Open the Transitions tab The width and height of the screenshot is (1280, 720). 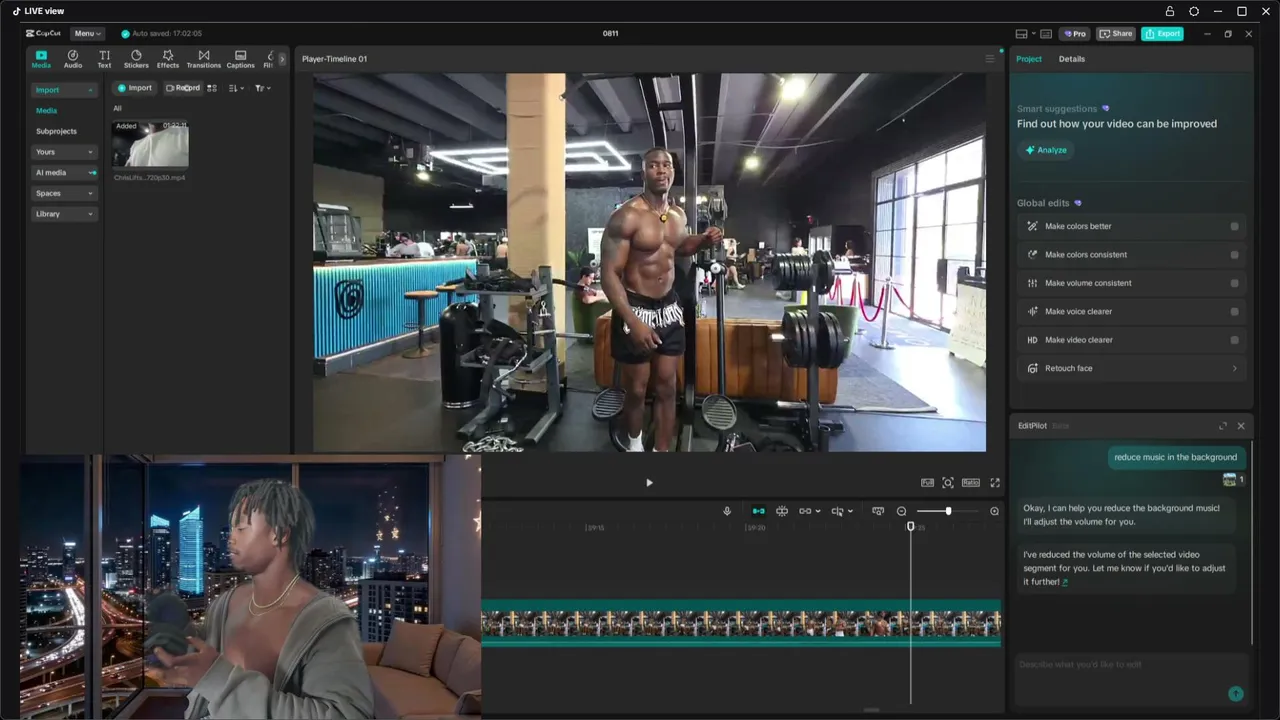(x=204, y=59)
